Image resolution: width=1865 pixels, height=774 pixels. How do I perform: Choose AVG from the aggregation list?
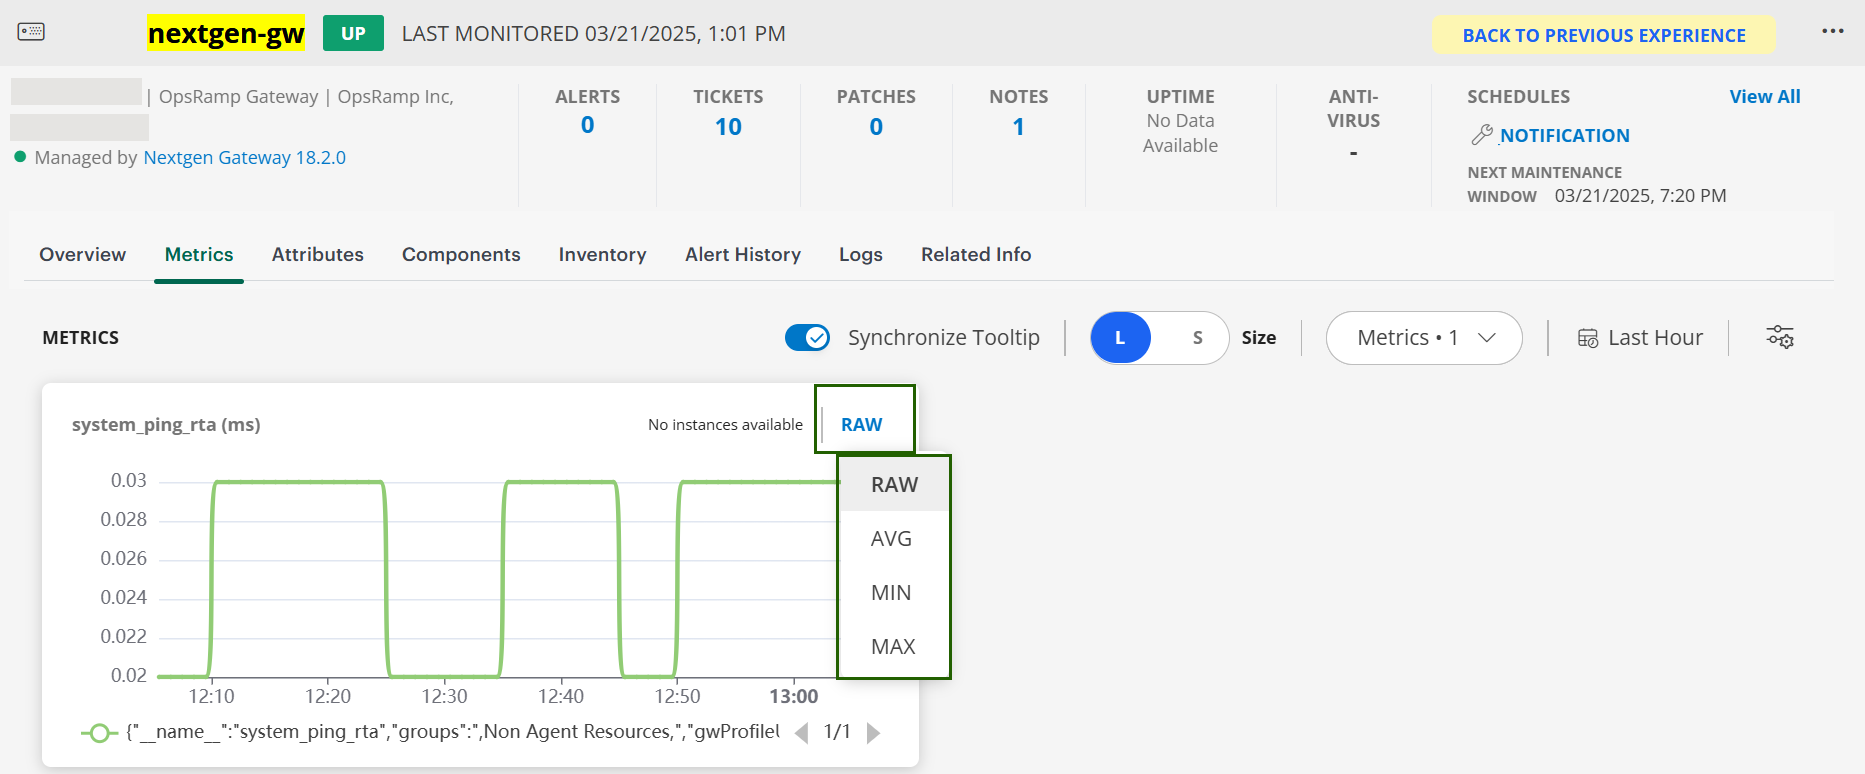point(894,538)
